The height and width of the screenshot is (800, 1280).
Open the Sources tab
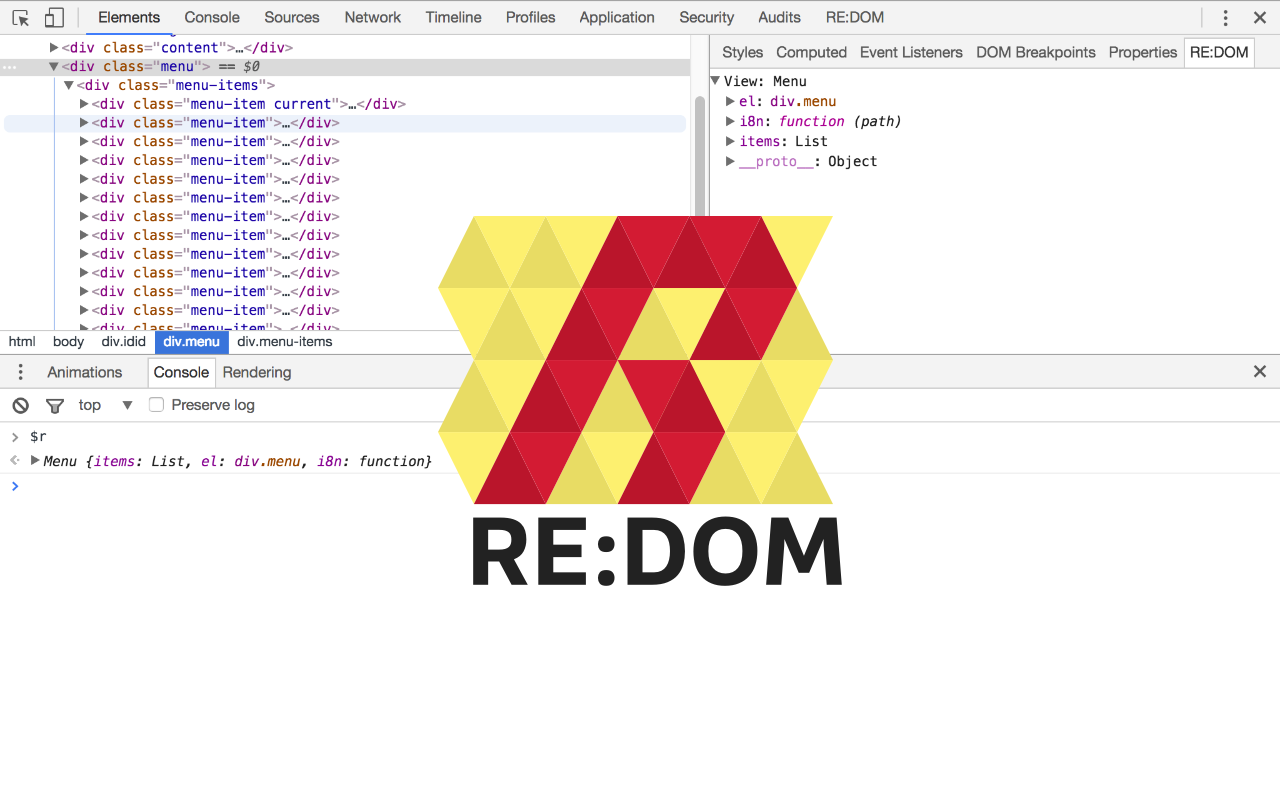pyautogui.click(x=292, y=17)
